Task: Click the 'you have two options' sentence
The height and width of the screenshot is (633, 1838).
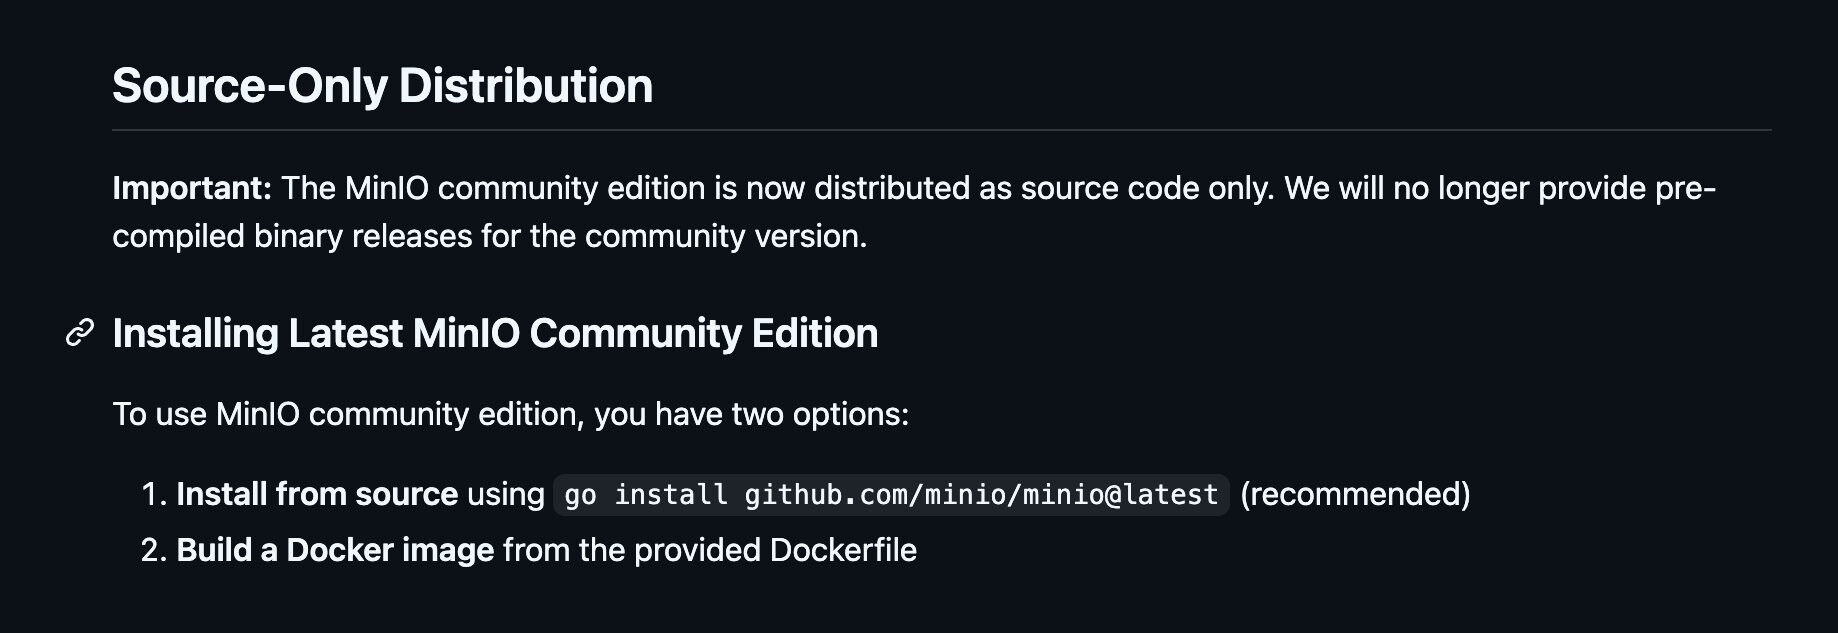Action: coord(751,414)
